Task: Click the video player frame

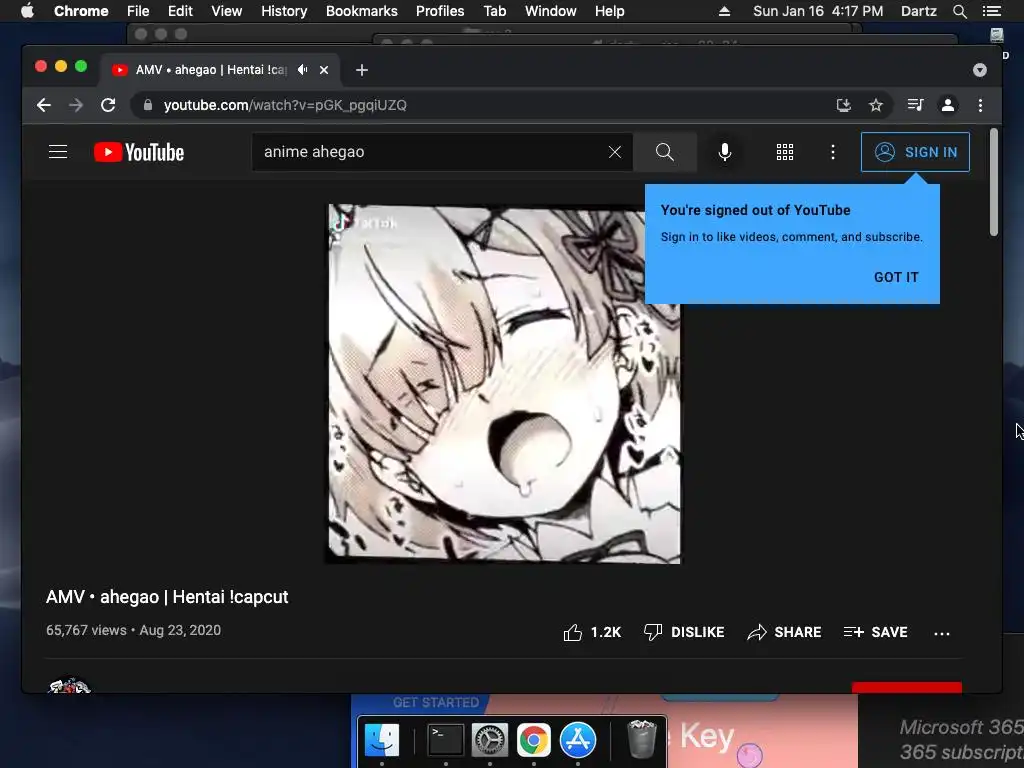Action: coord(504,383)
